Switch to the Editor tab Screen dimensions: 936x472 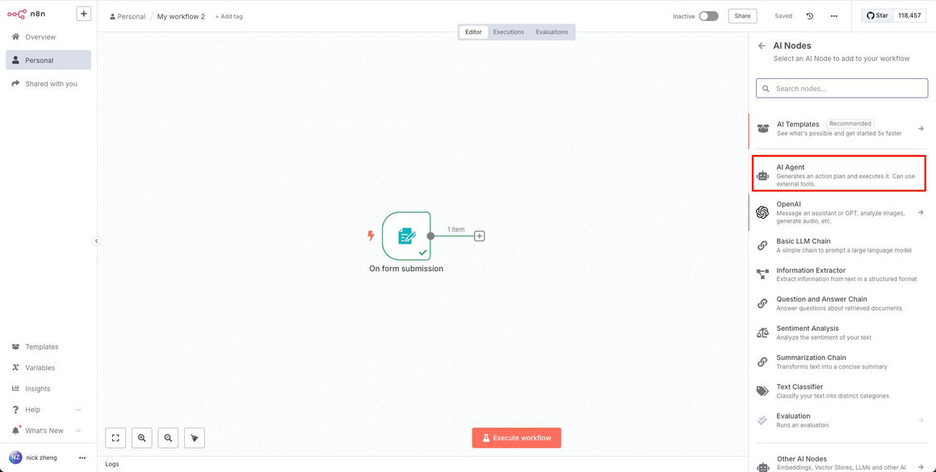[473, 32]
